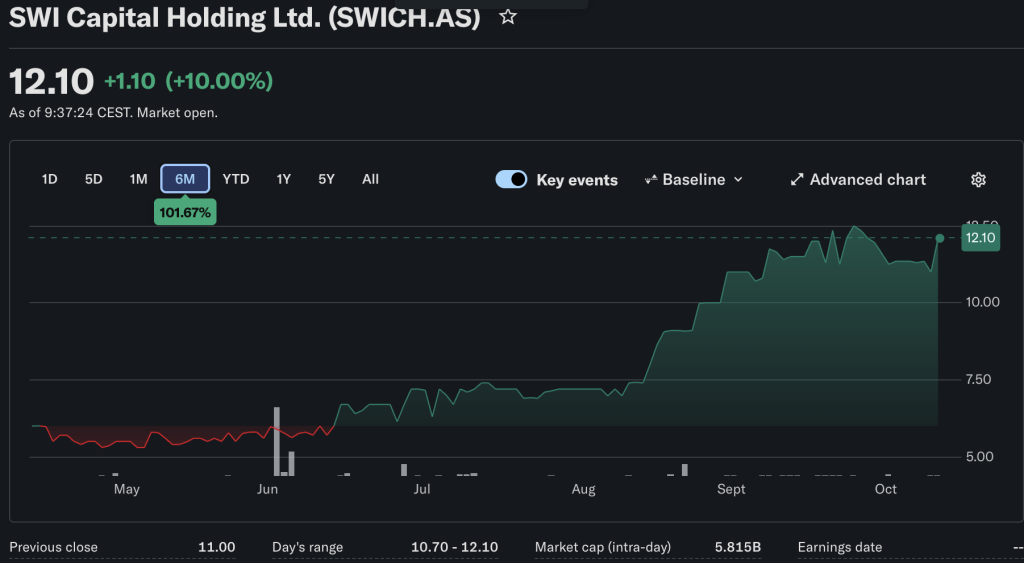The height and width of the screenshot is (563, 1024).
Task: Open chart settings gear icon
Action: [x=978, y=180]
